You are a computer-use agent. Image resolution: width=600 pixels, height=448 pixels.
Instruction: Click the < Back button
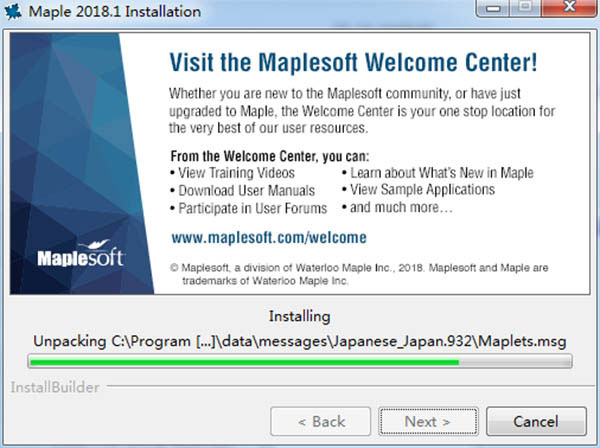click(321, 421)
